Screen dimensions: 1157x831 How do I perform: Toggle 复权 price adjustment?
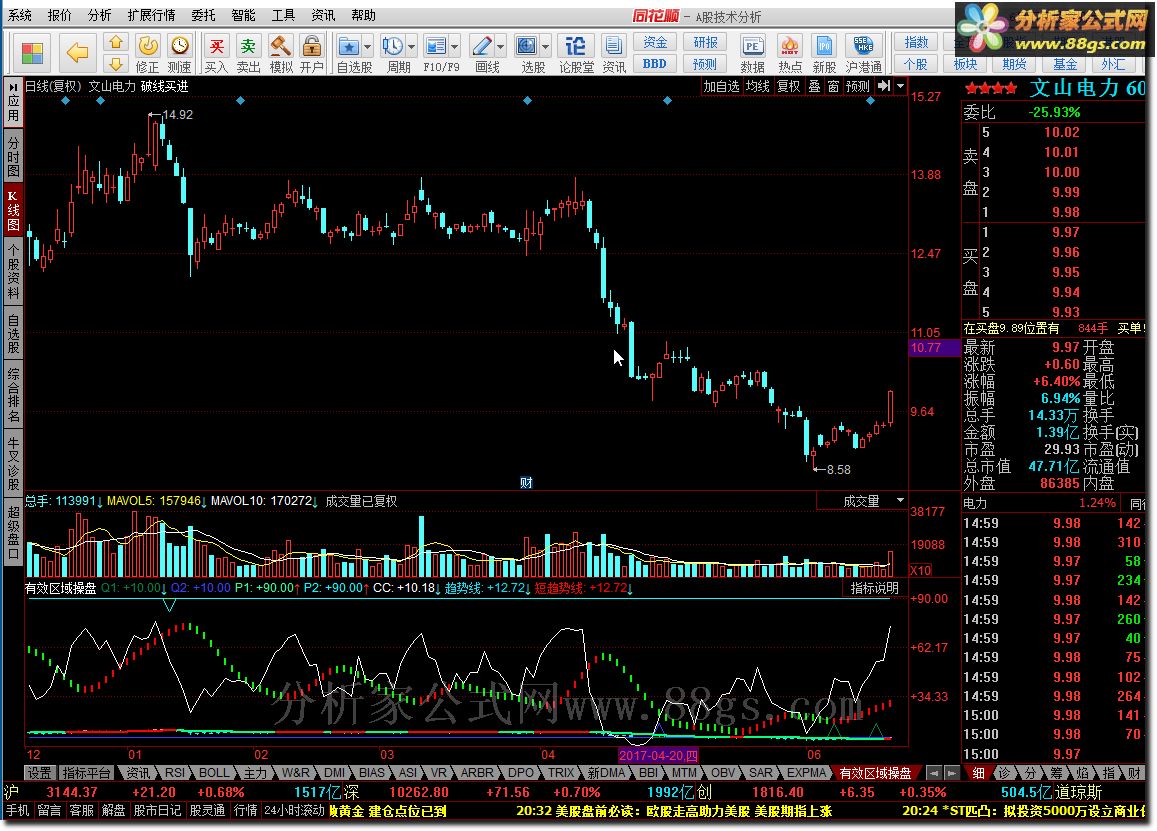pyautogui.click(x=788, y=86)
